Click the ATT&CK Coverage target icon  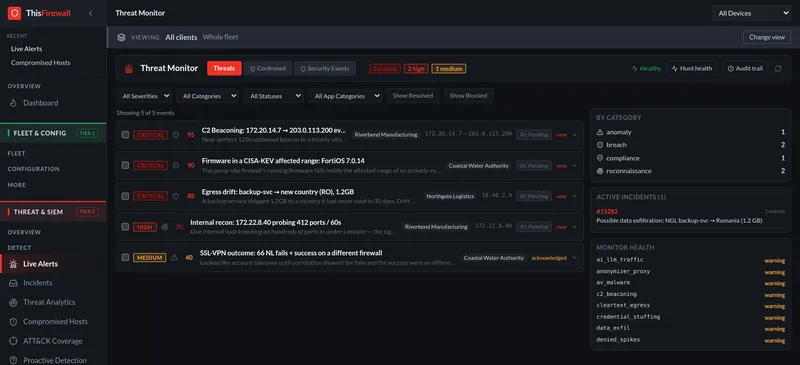coord(14,341)
